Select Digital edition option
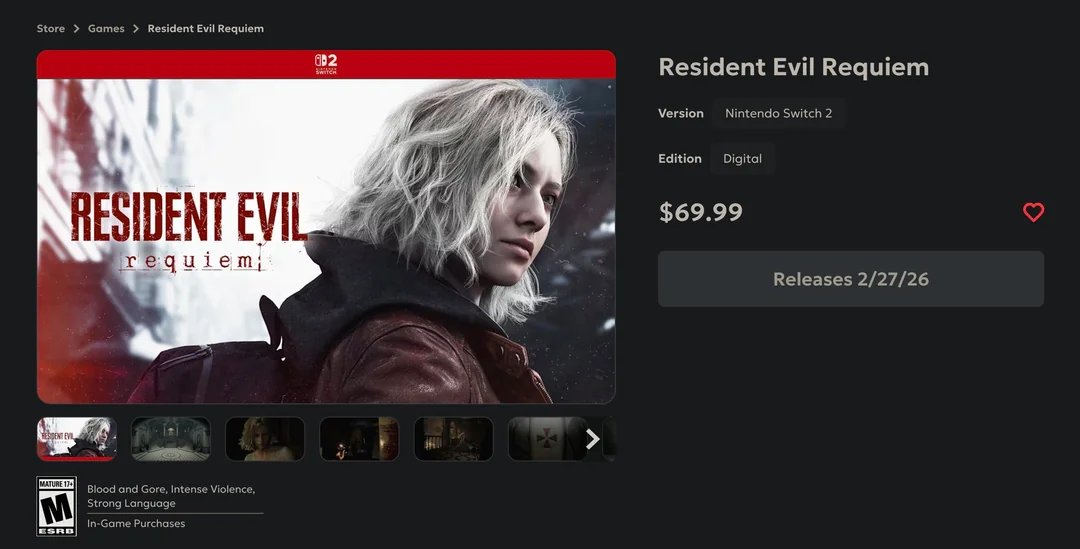 pyautogui.click(x=742, y=158)
